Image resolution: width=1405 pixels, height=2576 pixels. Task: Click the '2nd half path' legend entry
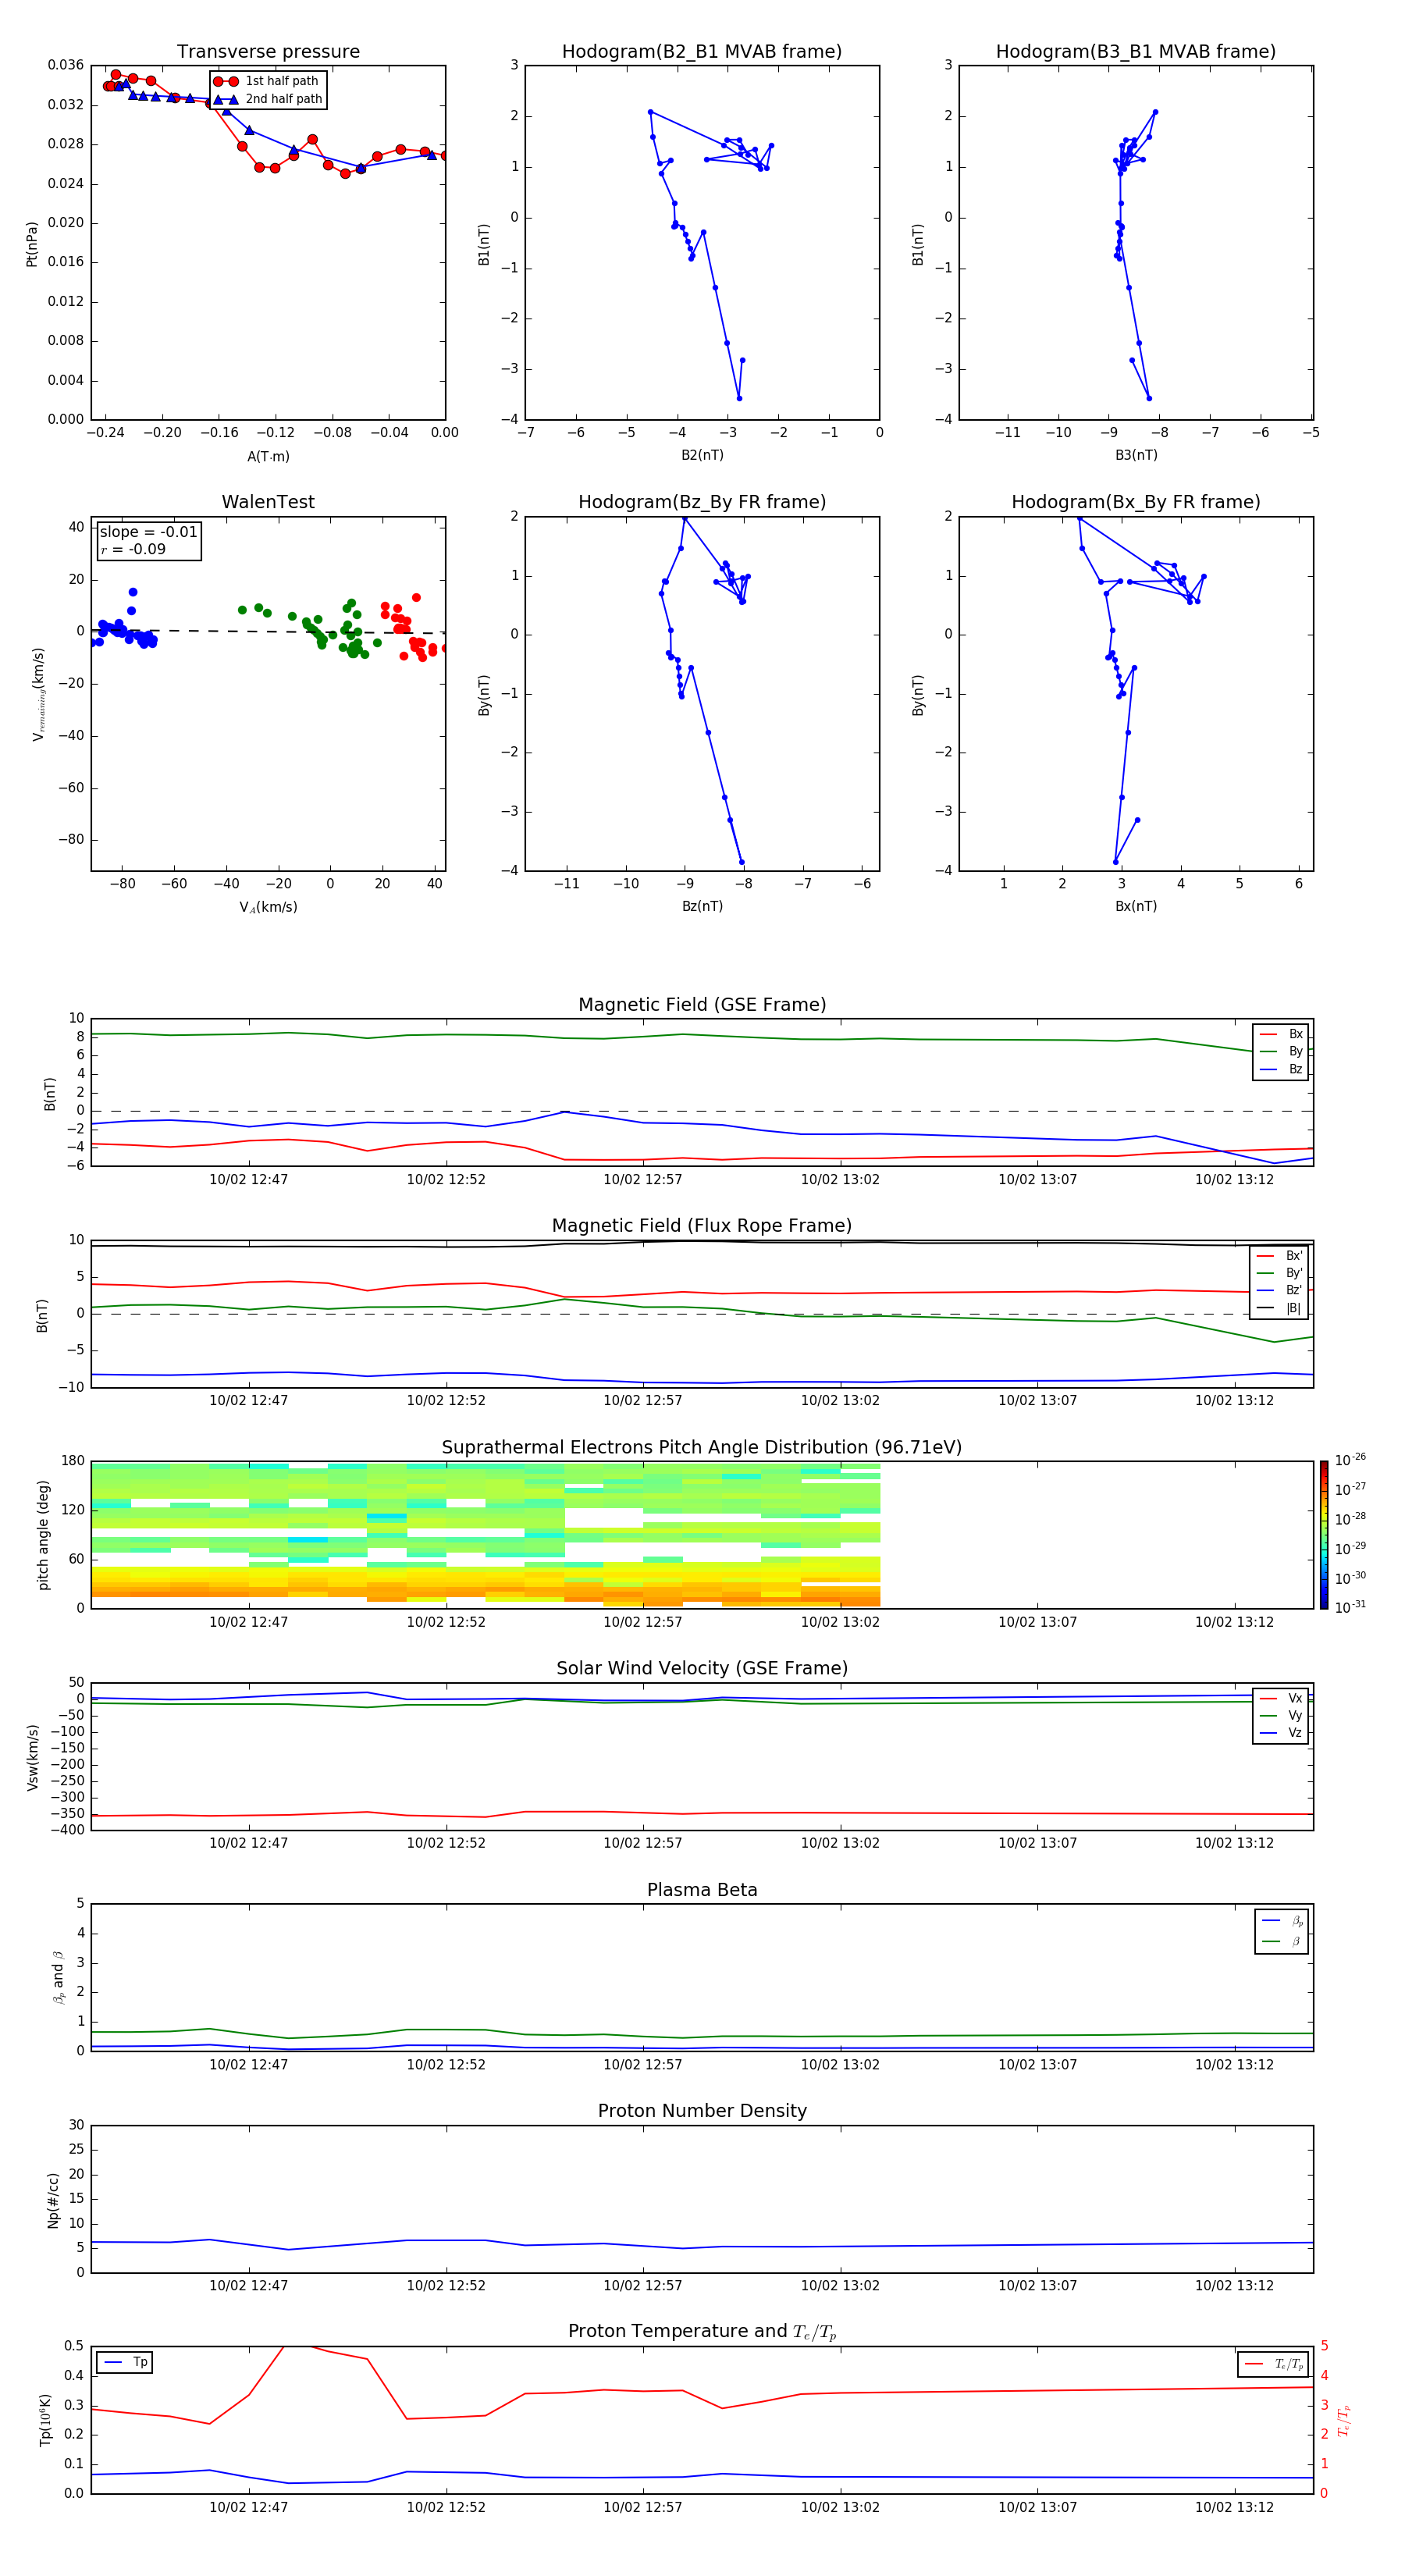pyautogui.click(x=268, y=99)
